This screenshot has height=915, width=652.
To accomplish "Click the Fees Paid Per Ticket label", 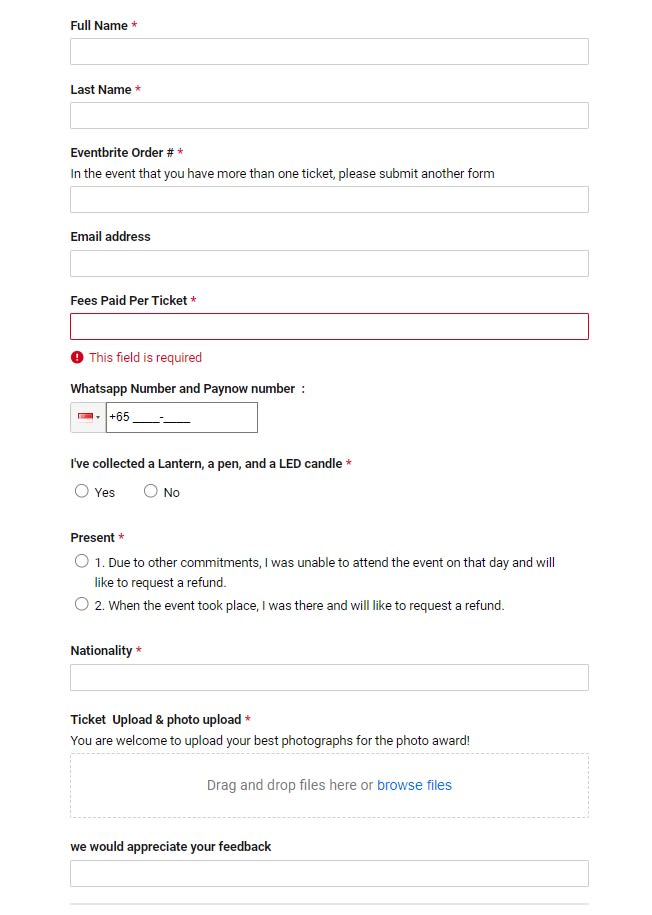I will (128, 300).
